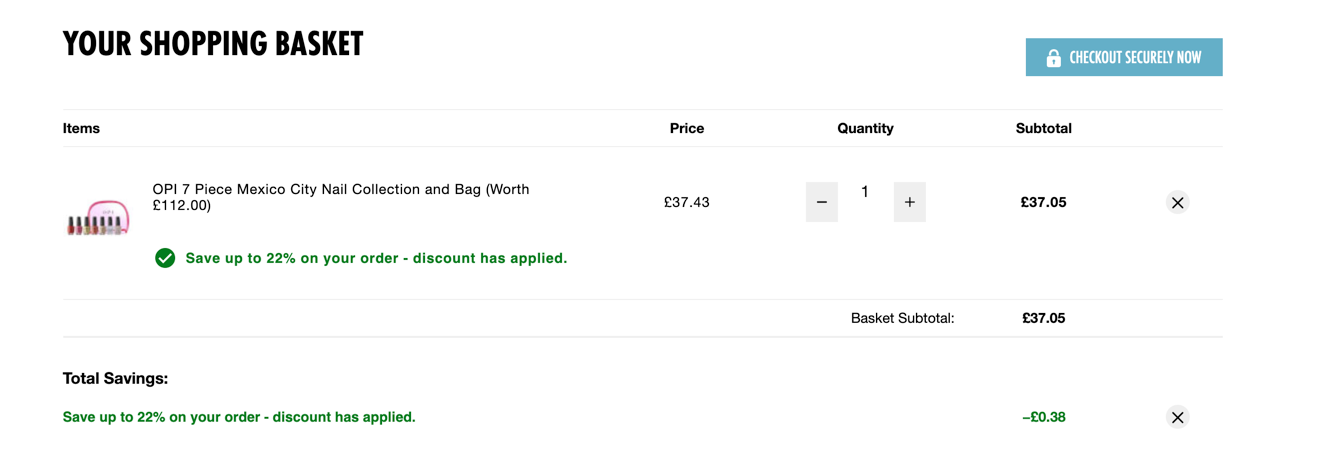This screenshot has width=1336, height=450.
Task: Click the Checkout Securely Now button
Action: (x=1123, y=57)
